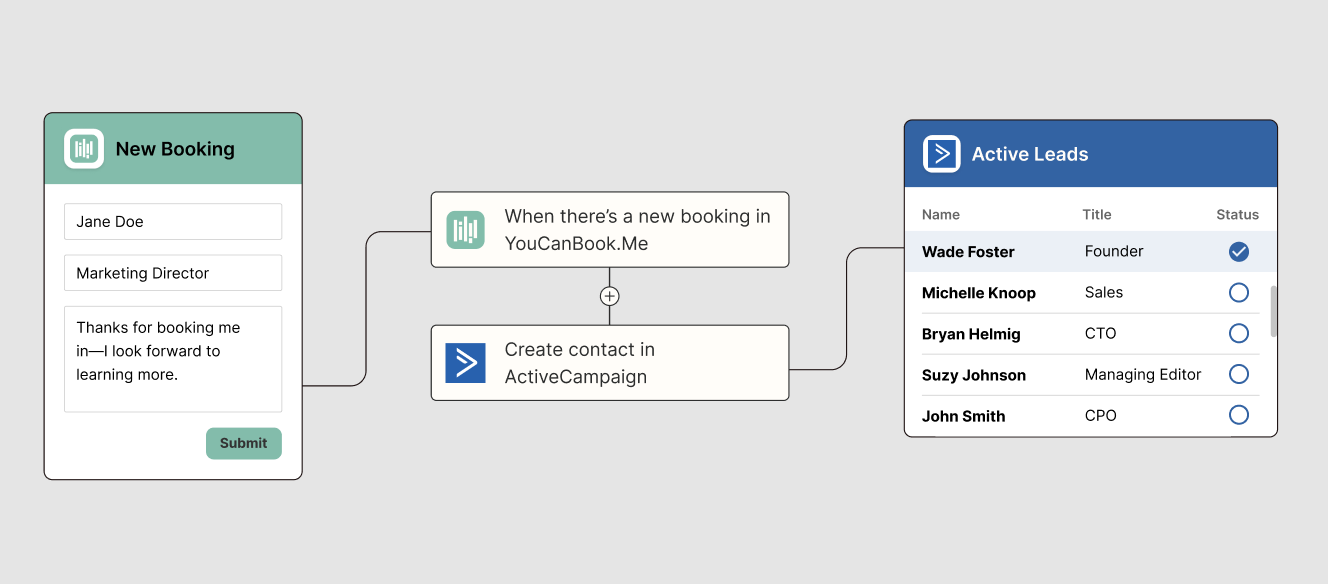Screen dimensions: 1328x584
Task: Check the status circle for Suzy Johnson
Action: (1239, 375)
